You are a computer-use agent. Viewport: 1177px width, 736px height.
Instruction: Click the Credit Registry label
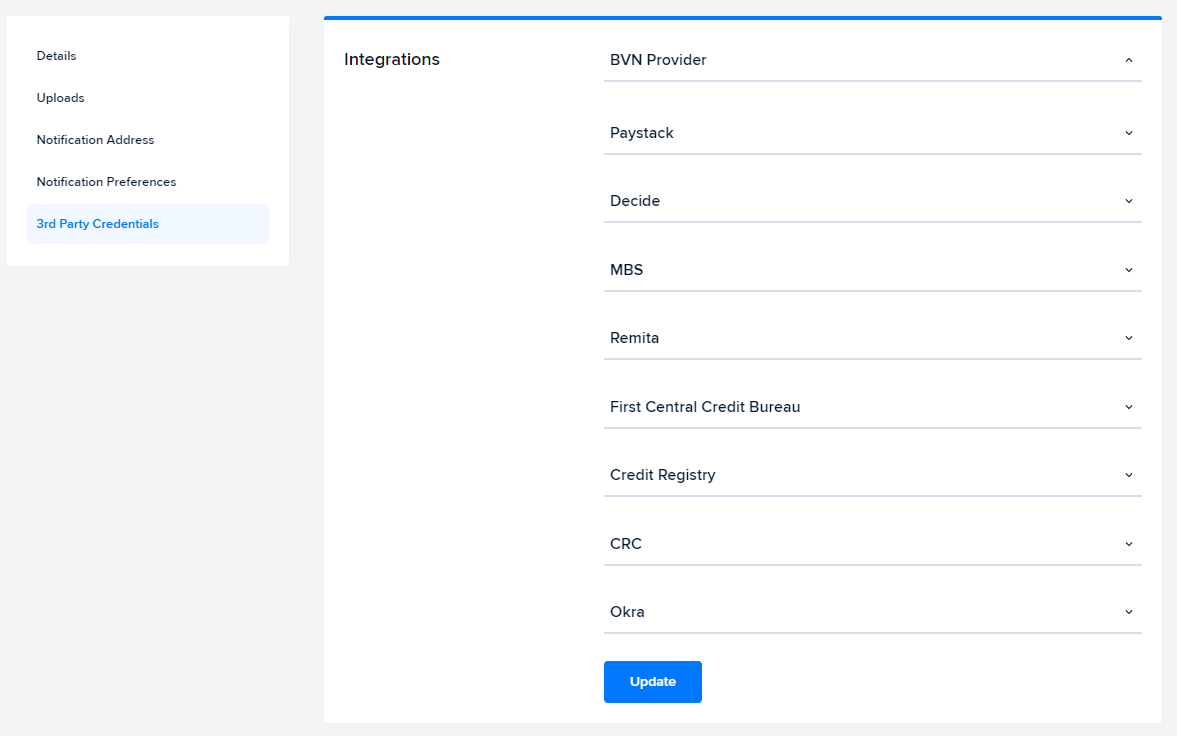click(662, 475)
